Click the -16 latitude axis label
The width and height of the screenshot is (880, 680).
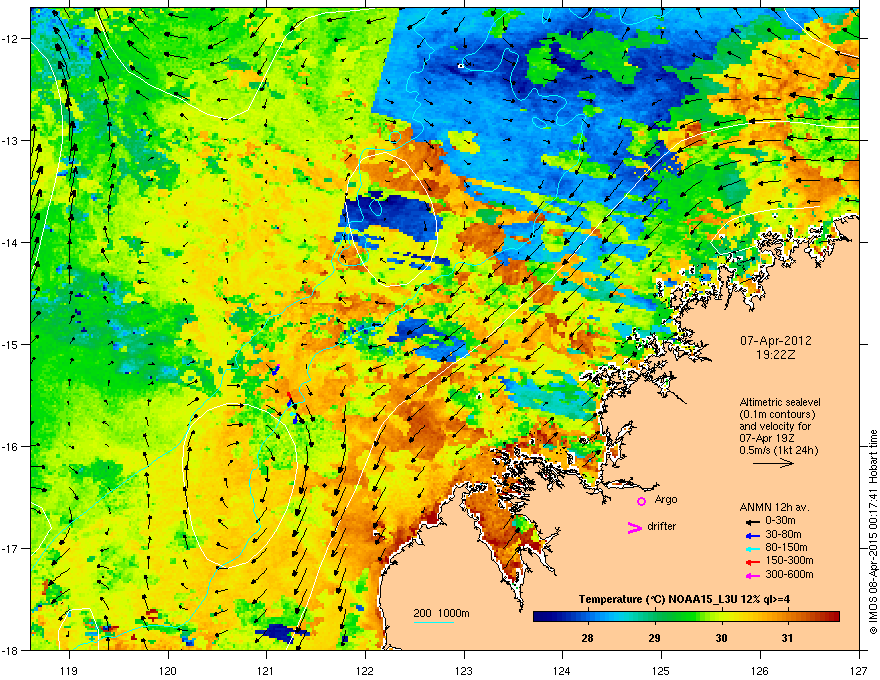click(x=11, y=447)
